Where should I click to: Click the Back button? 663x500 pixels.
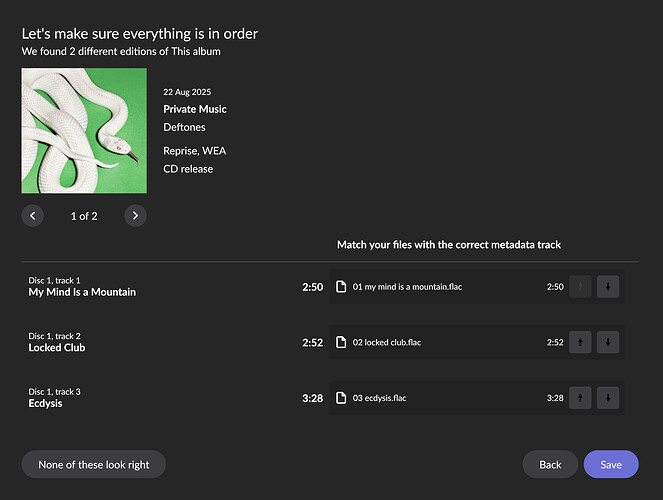[x=550, y=464]
